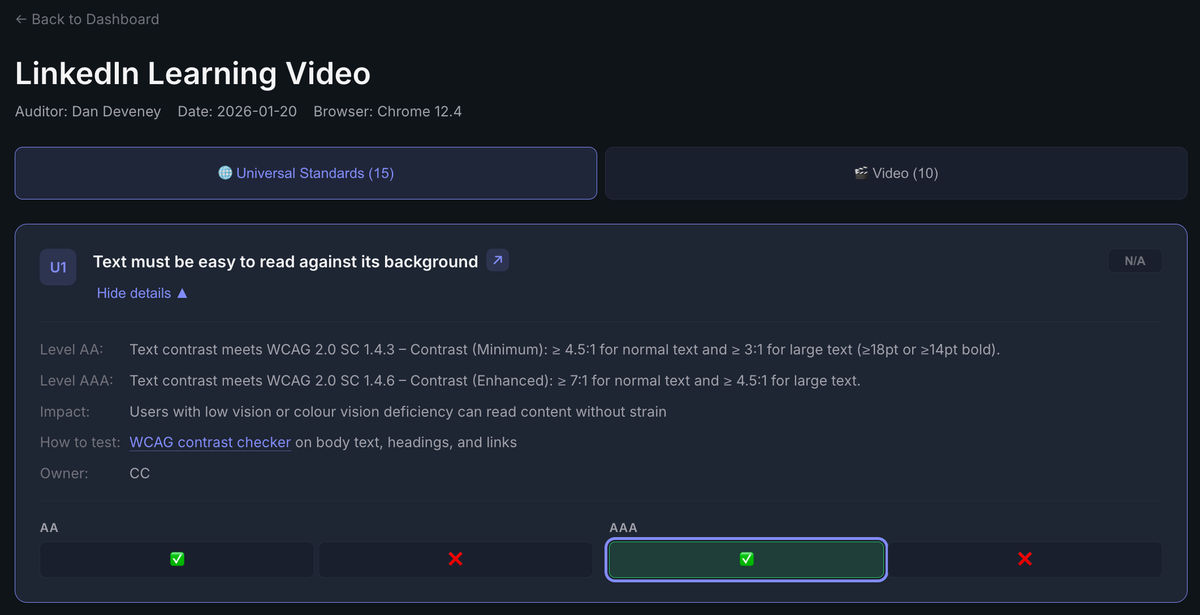The height and width of the screenshot is (615, 1200).
Task: Mark AA level as failed with red X
Action: tap(456, 559)
